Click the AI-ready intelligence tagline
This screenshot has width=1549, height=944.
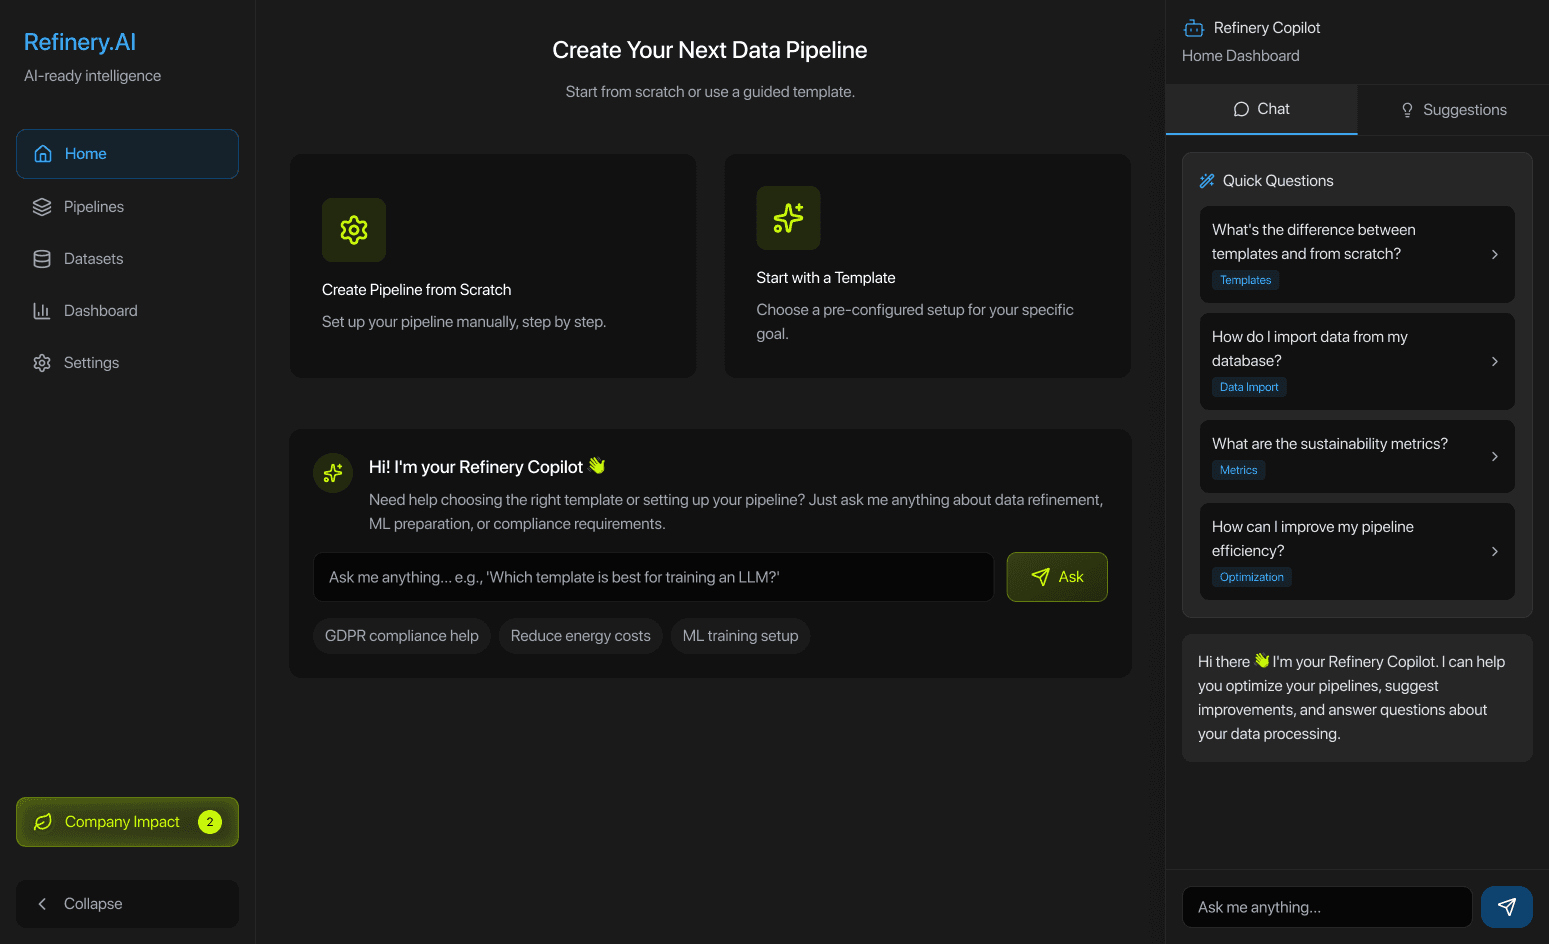coord(93,76)
